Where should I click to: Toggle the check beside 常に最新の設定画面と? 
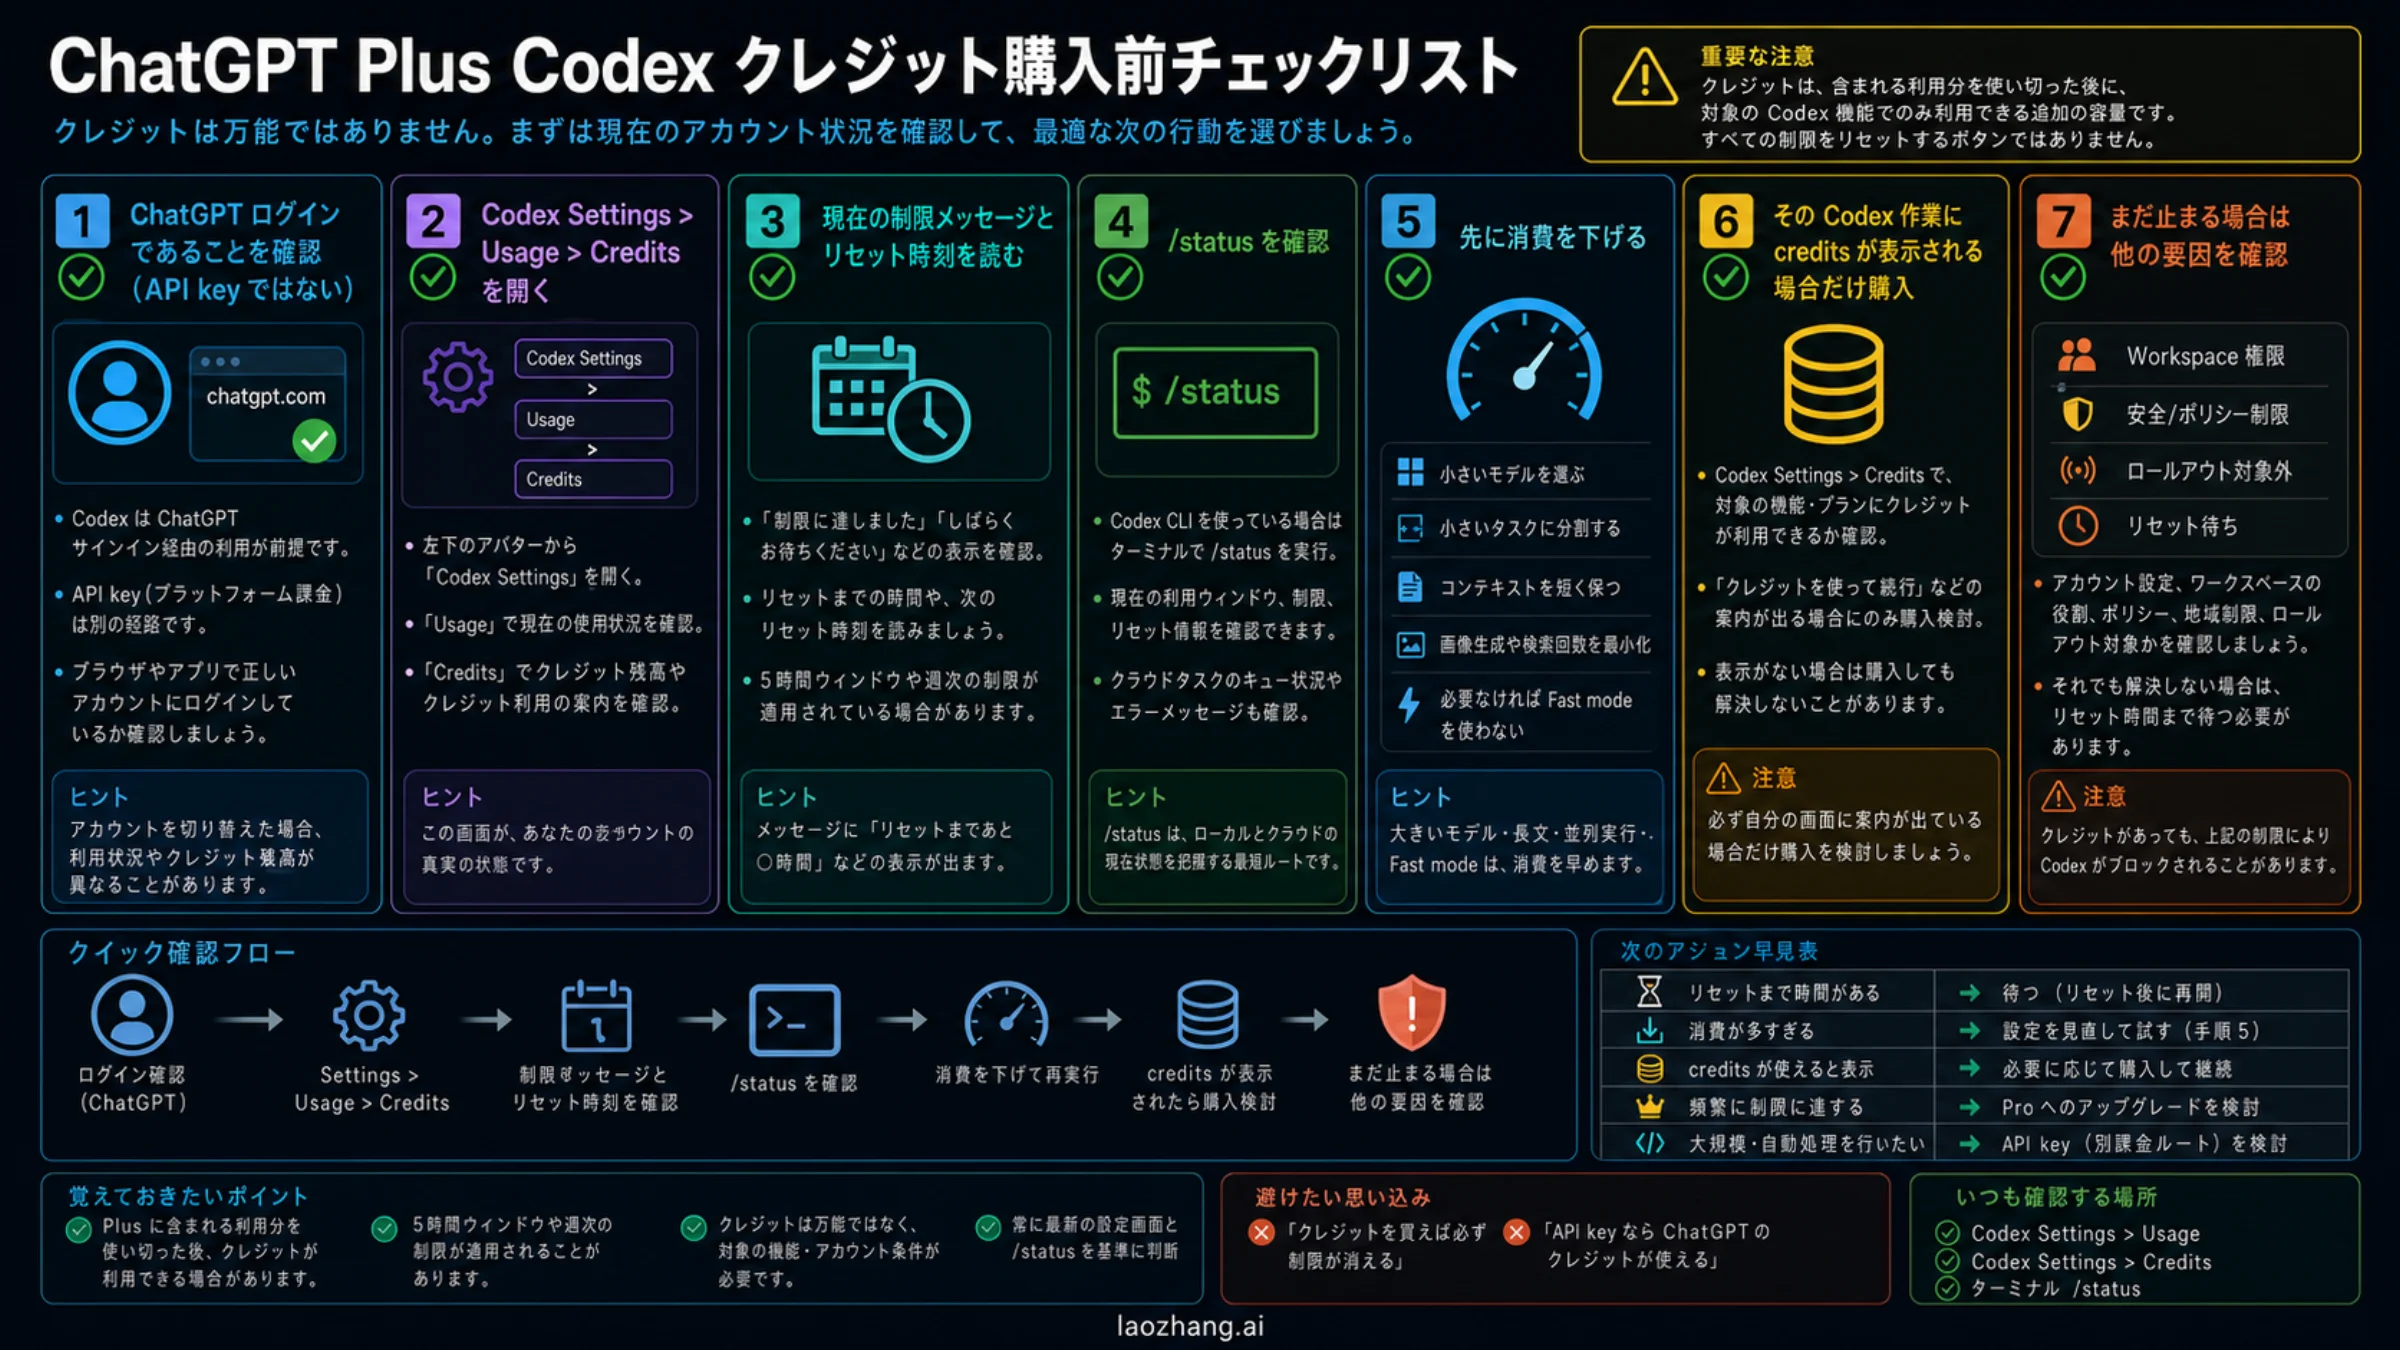tap(988, 1227)
